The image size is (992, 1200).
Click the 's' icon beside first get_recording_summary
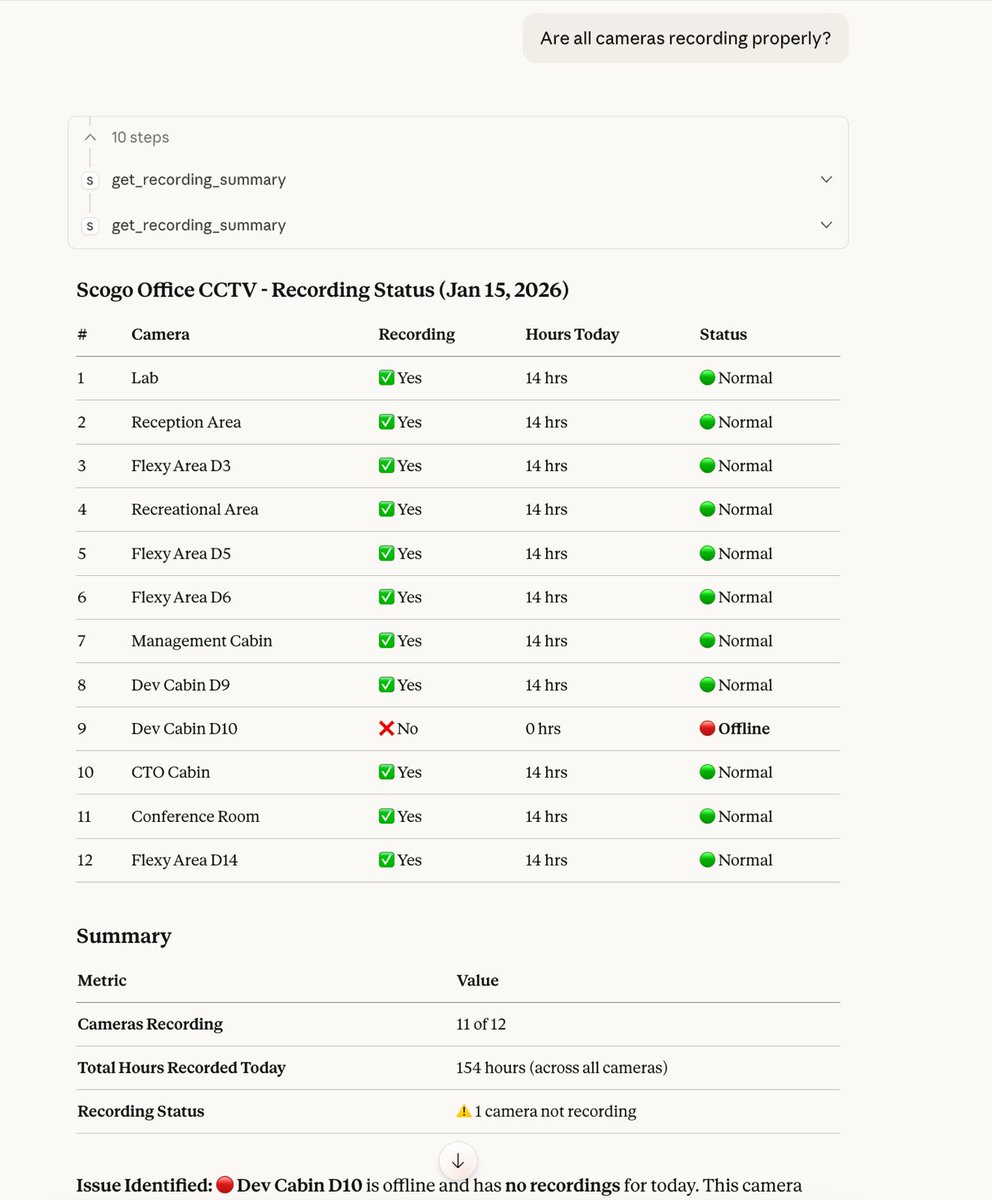click(90, 180)
